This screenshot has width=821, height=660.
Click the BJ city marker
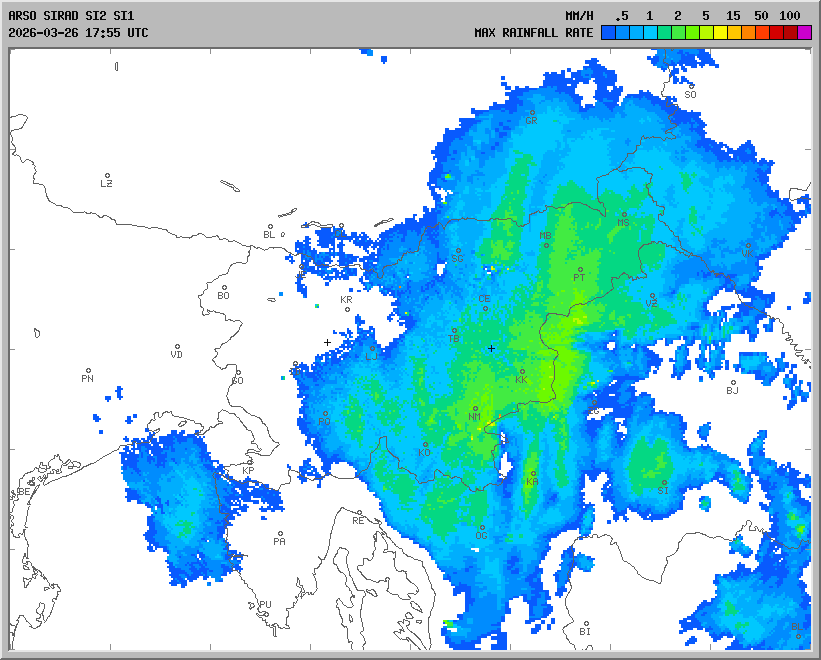[x=732, y=383]
